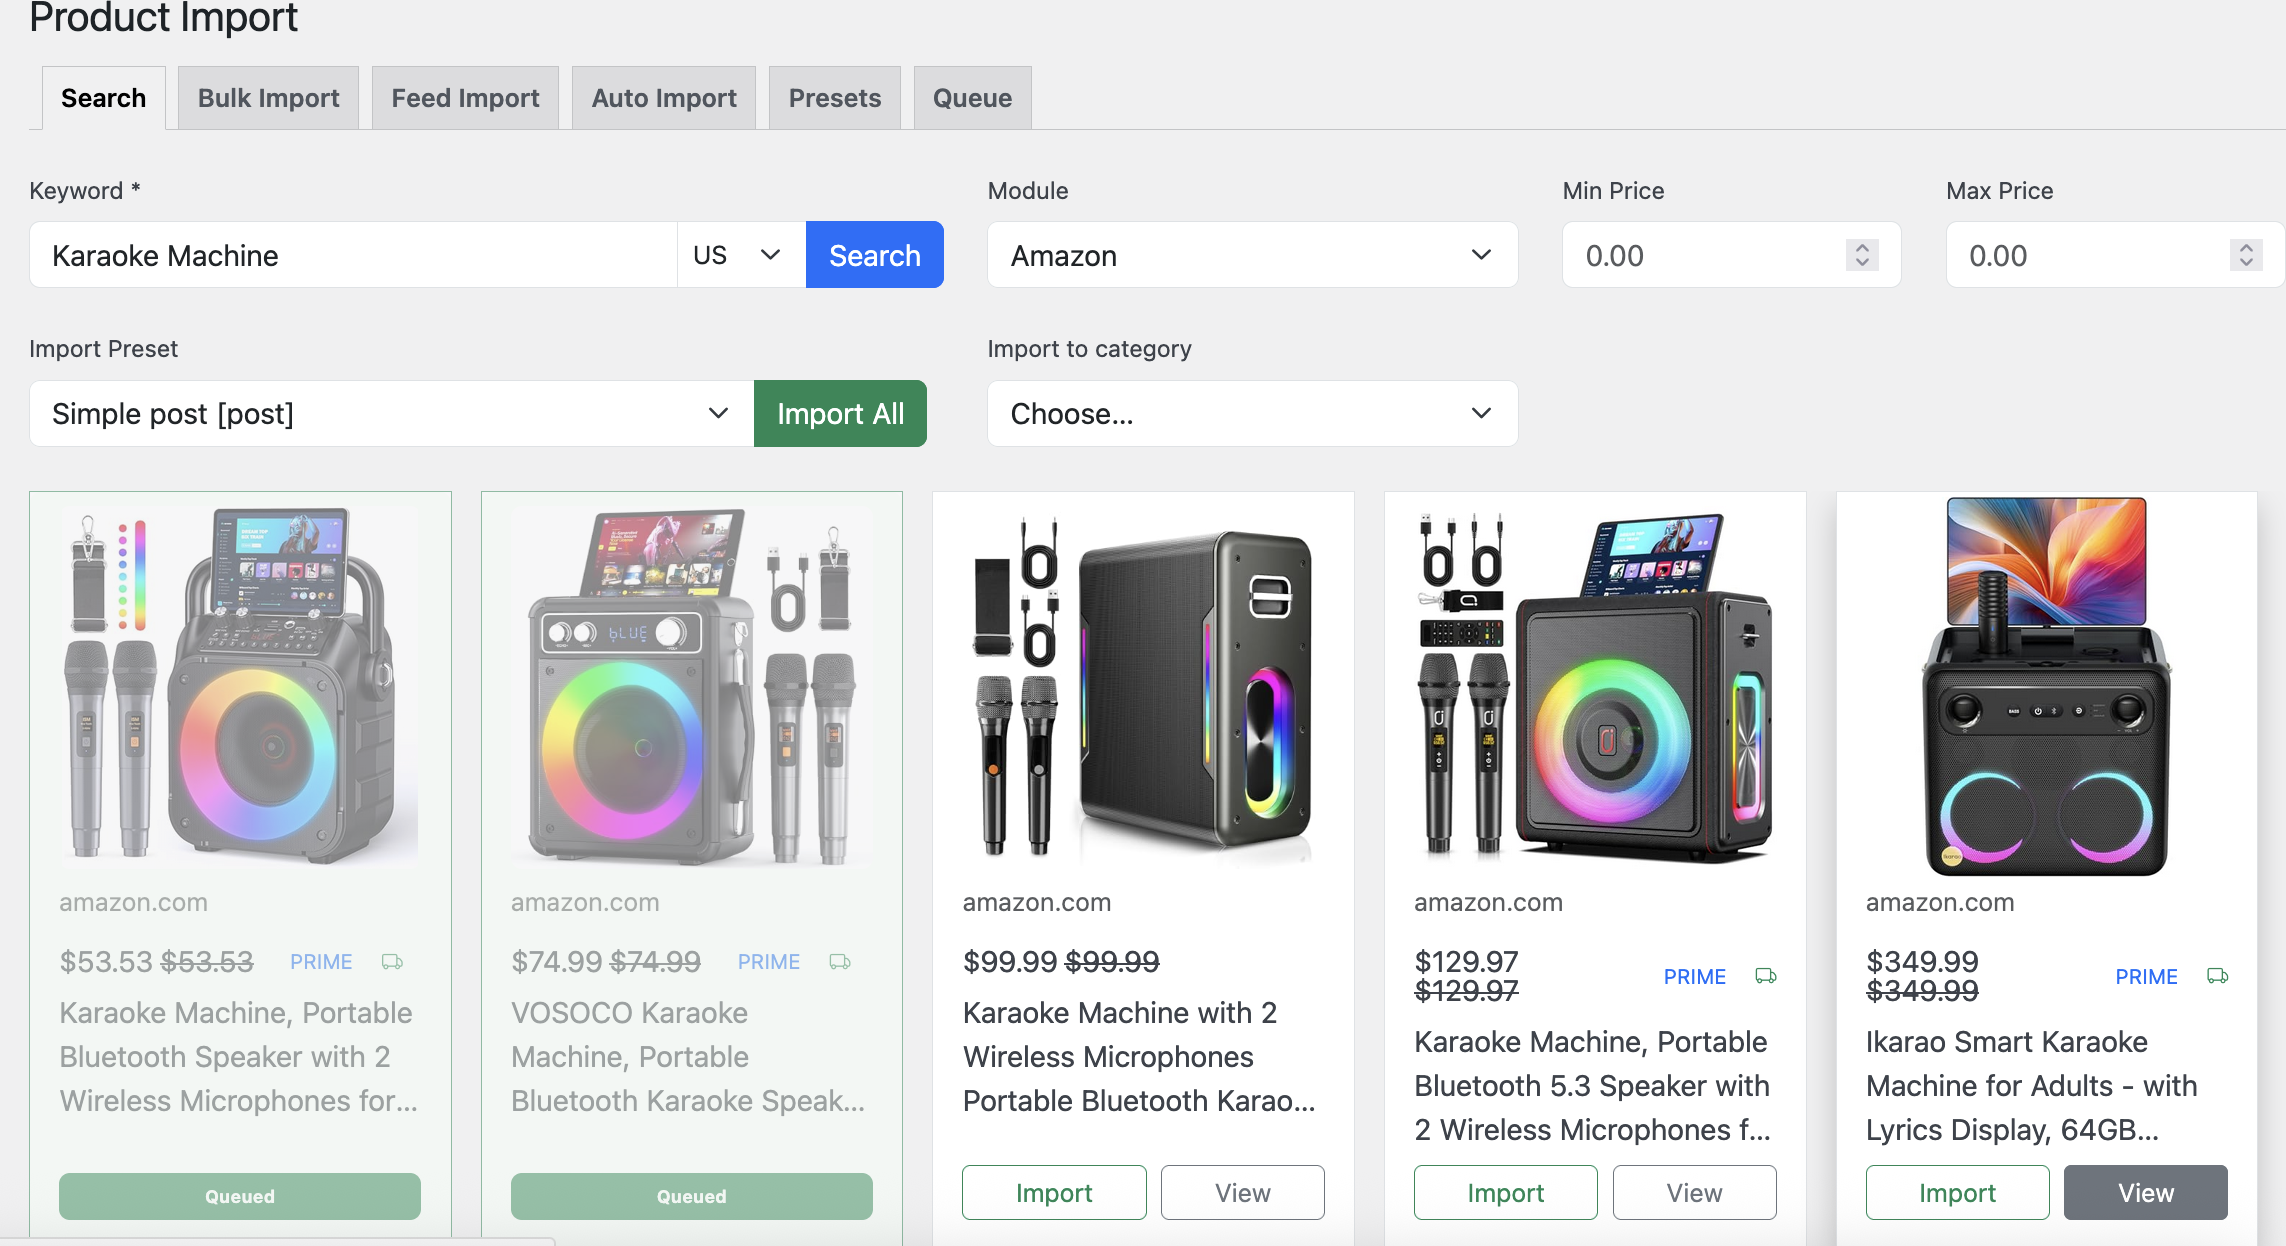Click free shipping truck icon on $129.97 product
This screenshot has height=1246, width=2286.
[x=1766, y=976]
